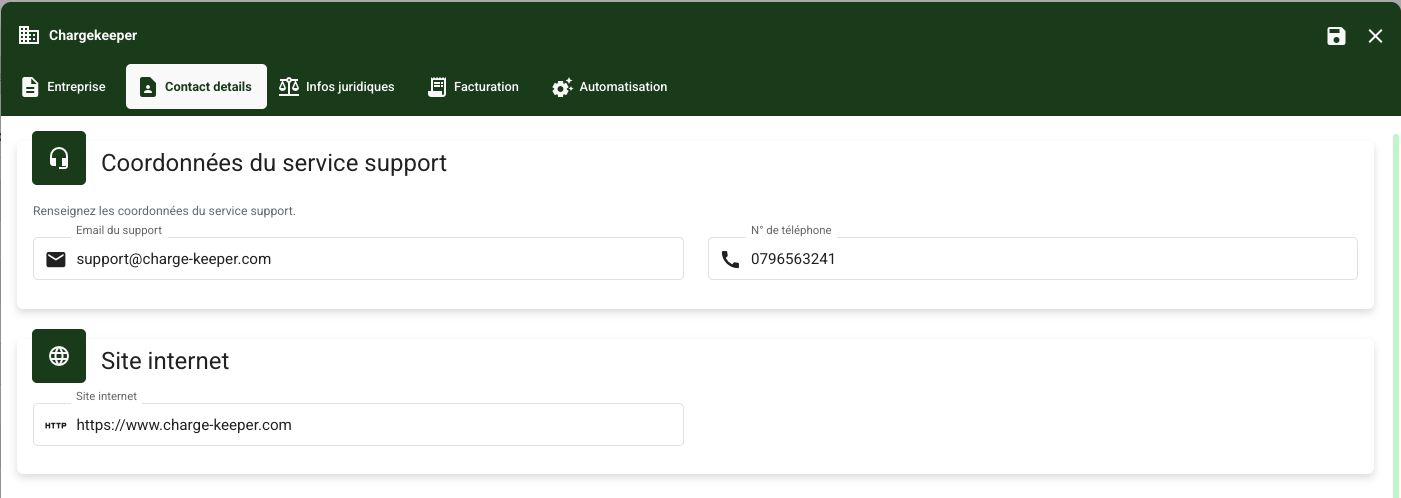Screen dimensions: 1401x498
Task: Open the Automatisation tab
Action: point(610,87)
